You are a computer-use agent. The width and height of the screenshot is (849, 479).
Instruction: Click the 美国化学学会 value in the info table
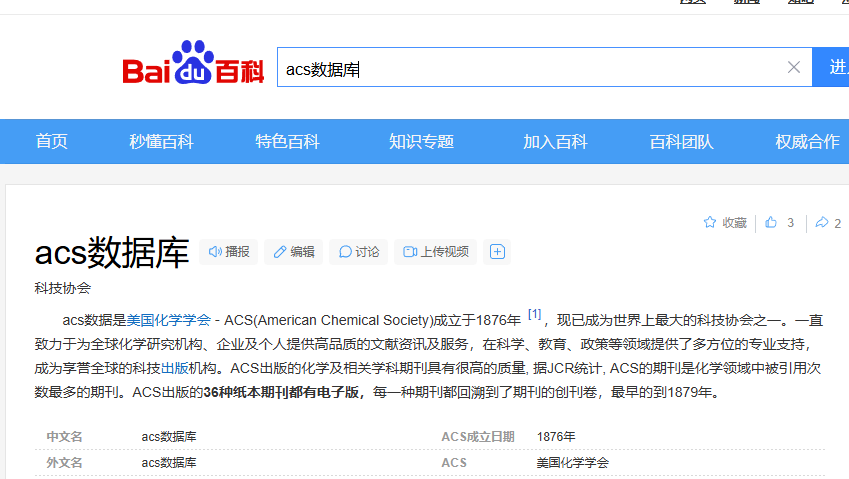pyautogui.click(x=572, y=463)
